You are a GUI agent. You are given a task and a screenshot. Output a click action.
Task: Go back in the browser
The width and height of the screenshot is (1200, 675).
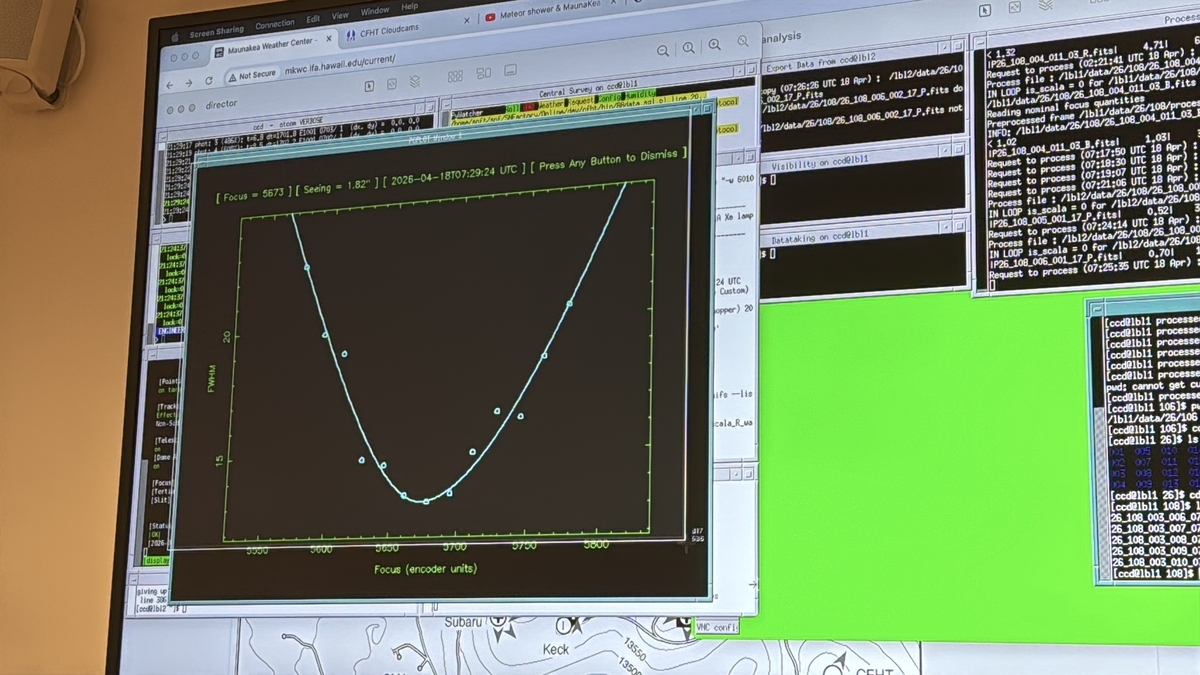(x=170, y=86)
